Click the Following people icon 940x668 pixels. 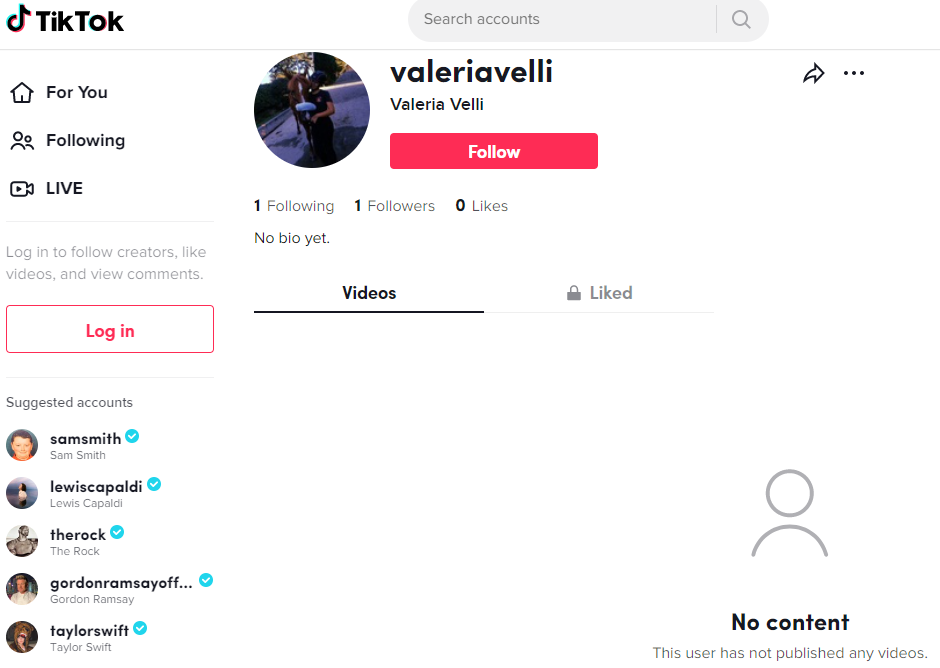pyautogui.click(x=22, y=140)
